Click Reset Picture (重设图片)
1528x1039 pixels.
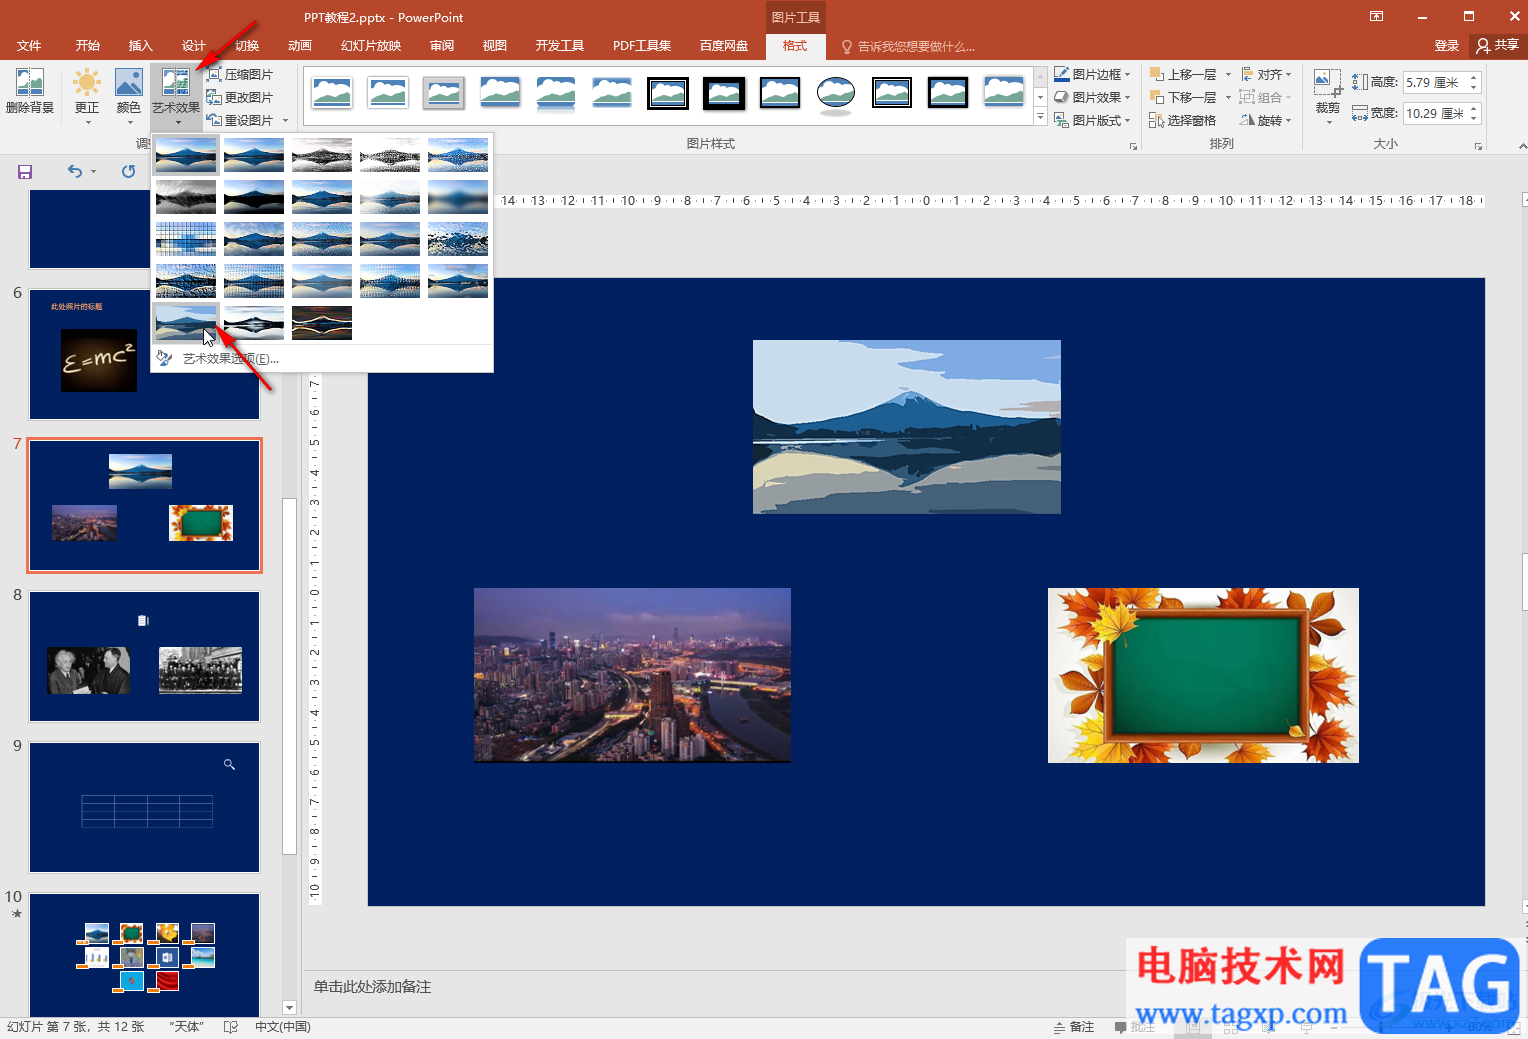(x=240, y=121)
